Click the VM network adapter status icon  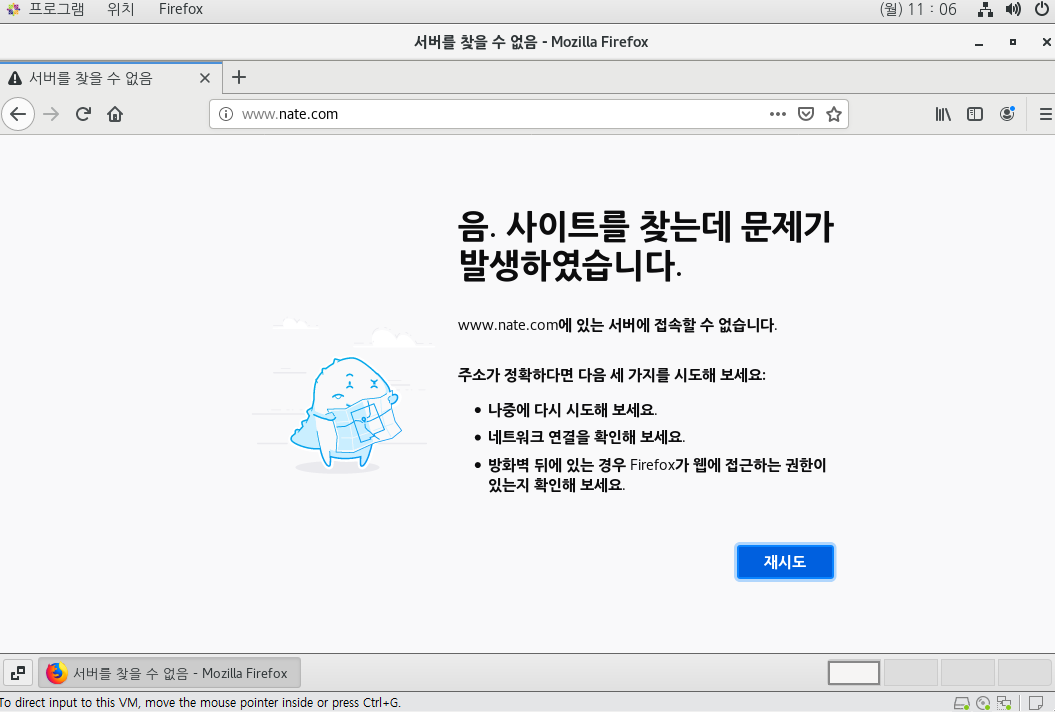coord(1004,703)
